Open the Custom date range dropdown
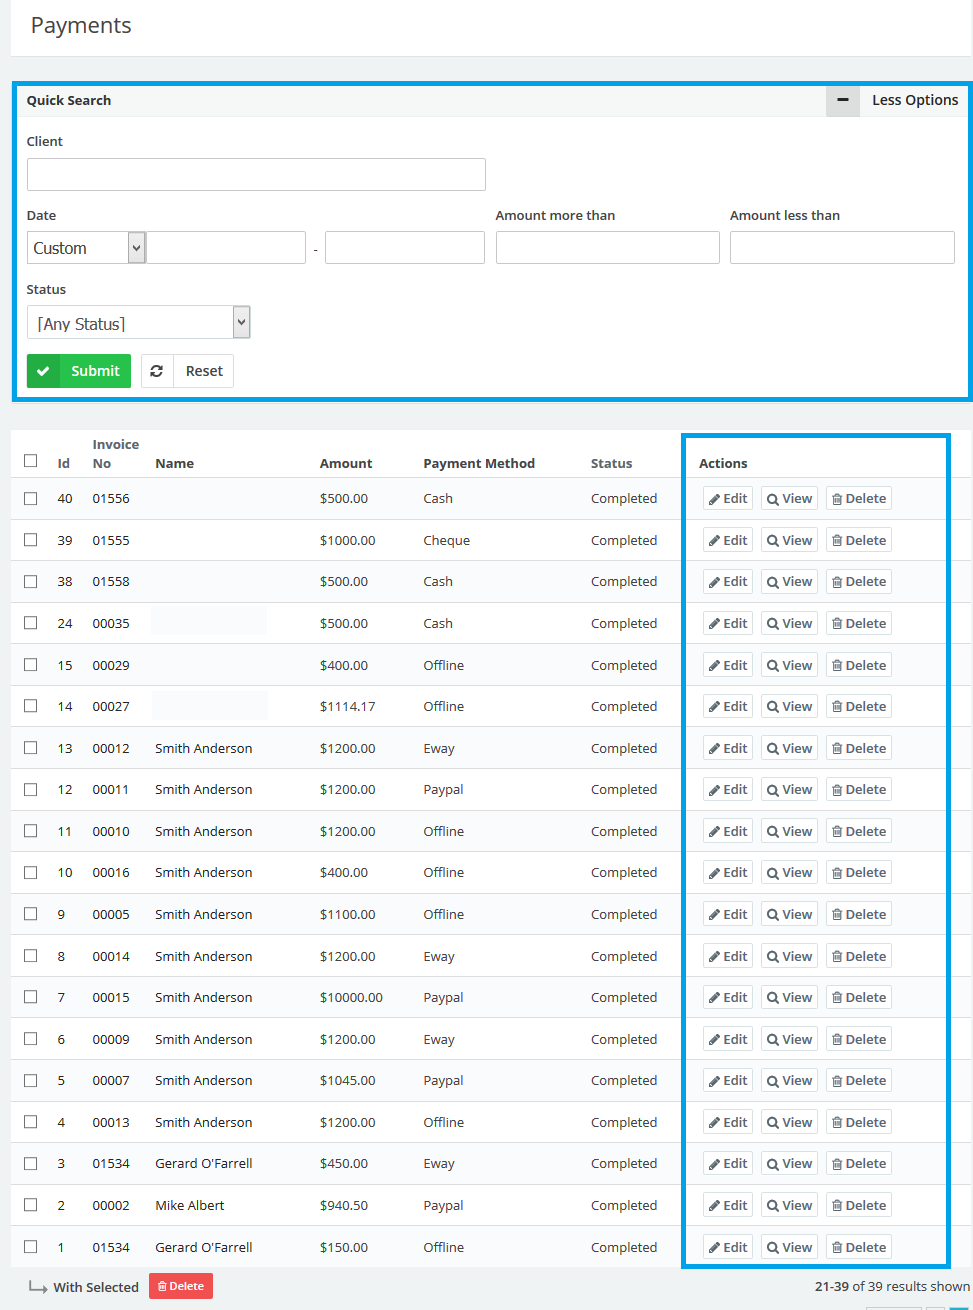Screen dimensions: 973x1310 [x=87, y=248]
